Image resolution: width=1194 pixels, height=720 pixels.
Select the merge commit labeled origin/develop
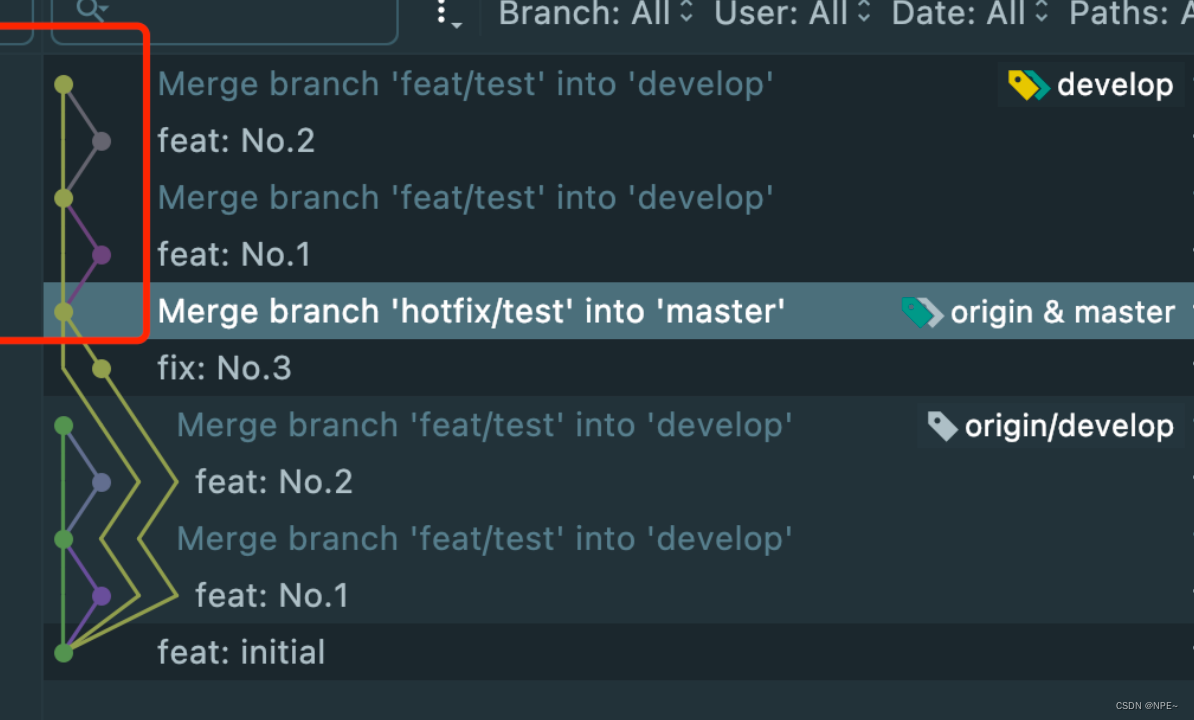pyautogui.click(x=484, y=426)
